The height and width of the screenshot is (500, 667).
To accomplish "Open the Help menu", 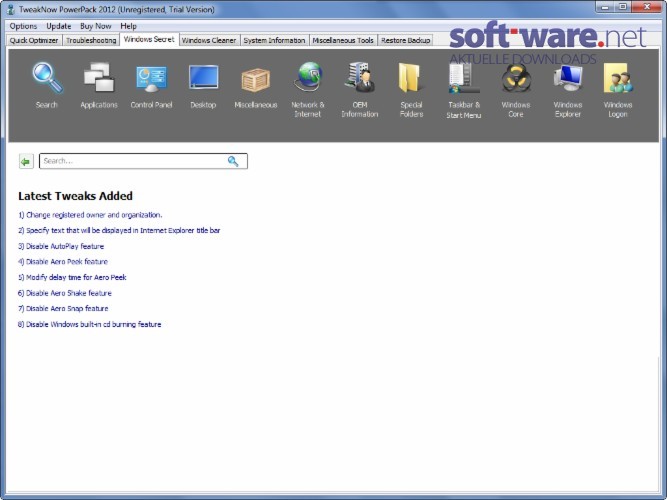I will click(128, 26).
